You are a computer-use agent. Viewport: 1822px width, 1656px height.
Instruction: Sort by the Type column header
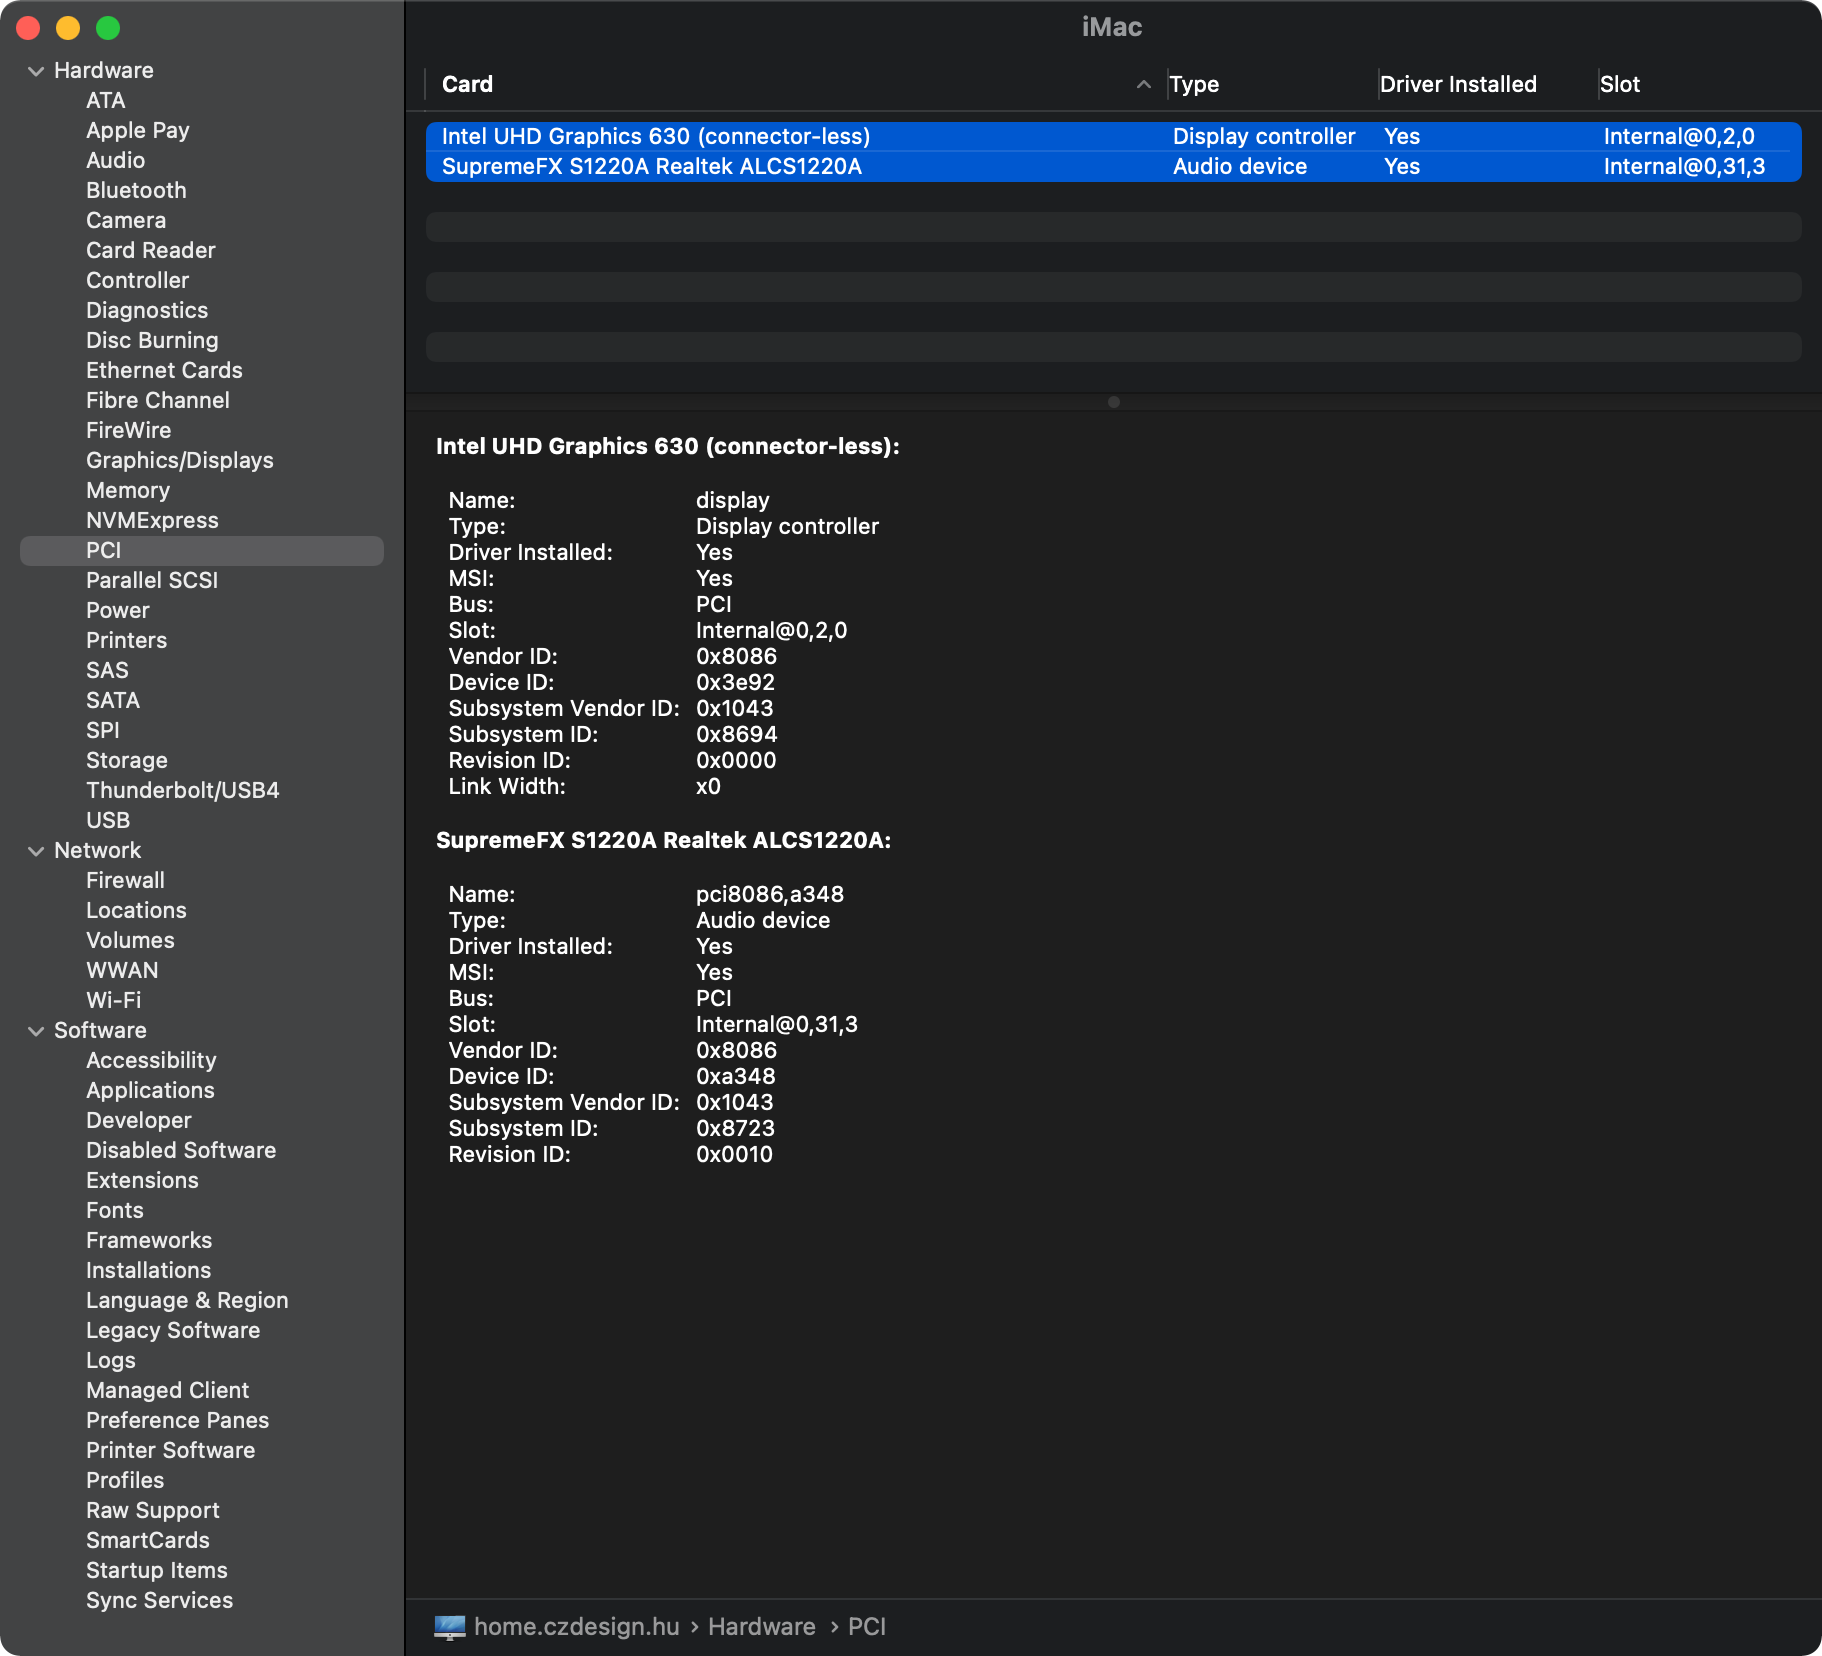click(x=1194, y=85)
